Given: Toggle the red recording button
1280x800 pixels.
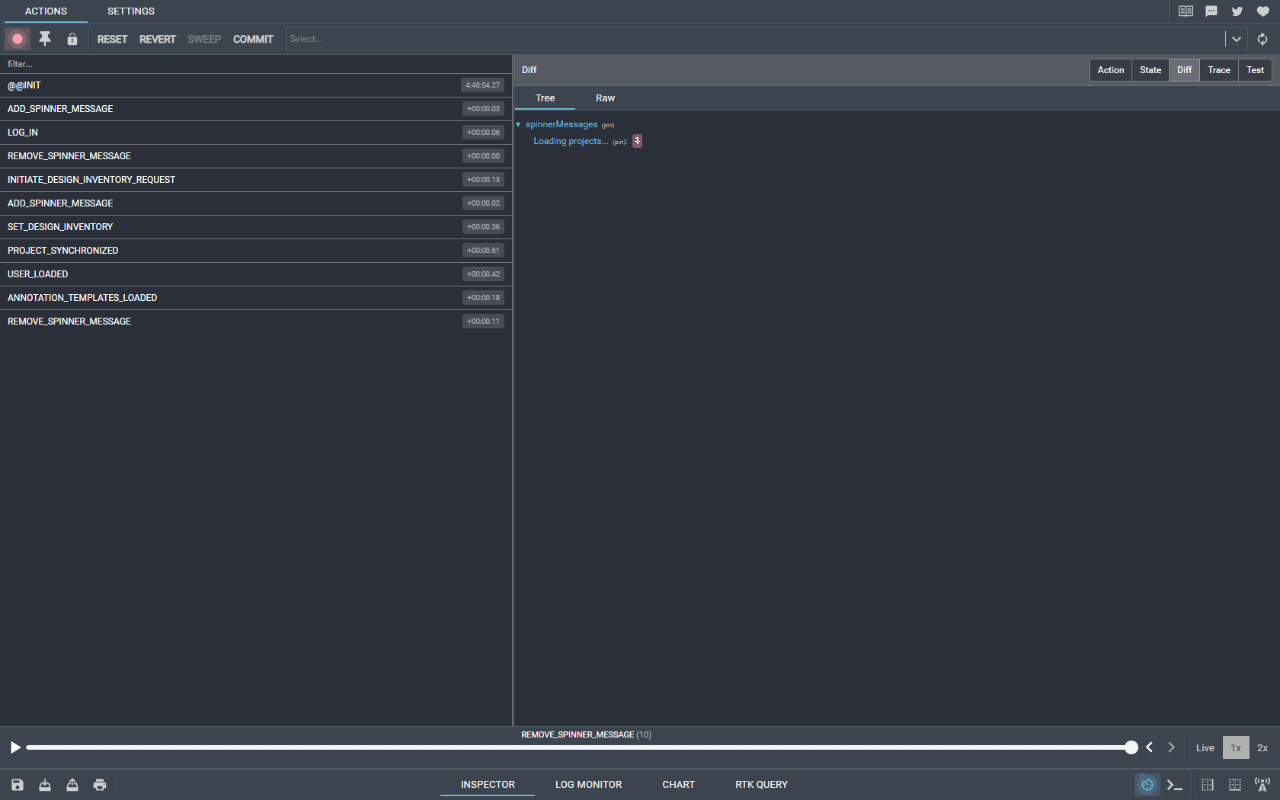Looking at the screenshot, I should tap(17, 39).
